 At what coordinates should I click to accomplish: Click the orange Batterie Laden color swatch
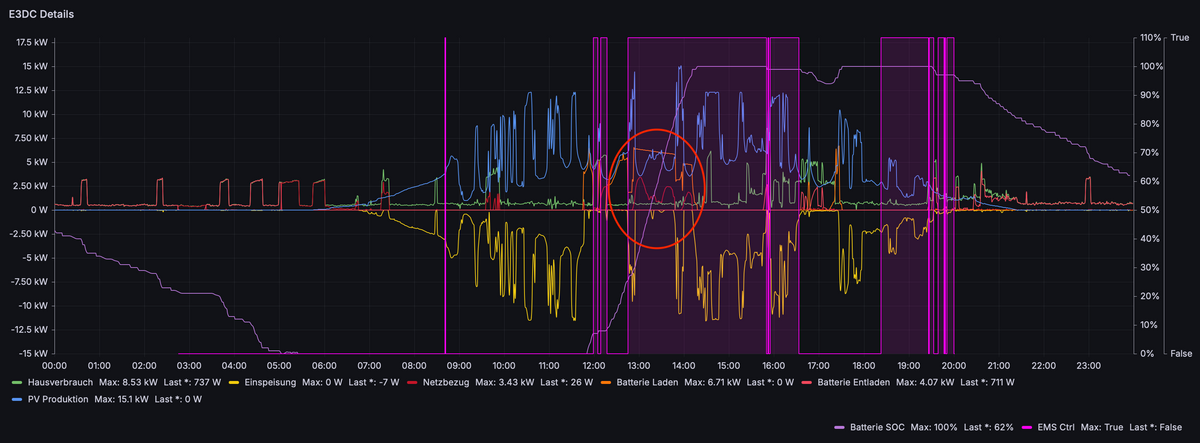coord(607,383)
